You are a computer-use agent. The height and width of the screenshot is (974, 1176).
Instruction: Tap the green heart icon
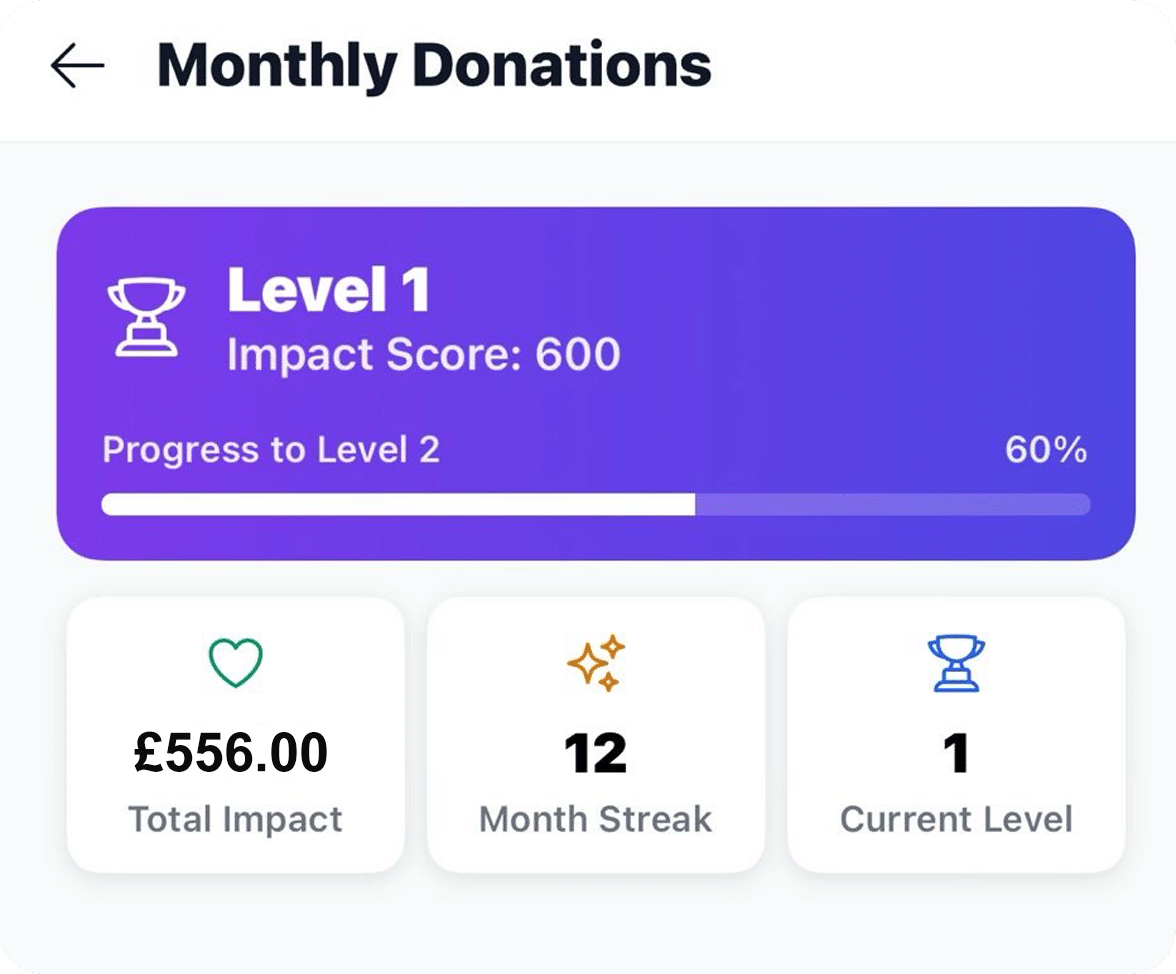(236, 663)
